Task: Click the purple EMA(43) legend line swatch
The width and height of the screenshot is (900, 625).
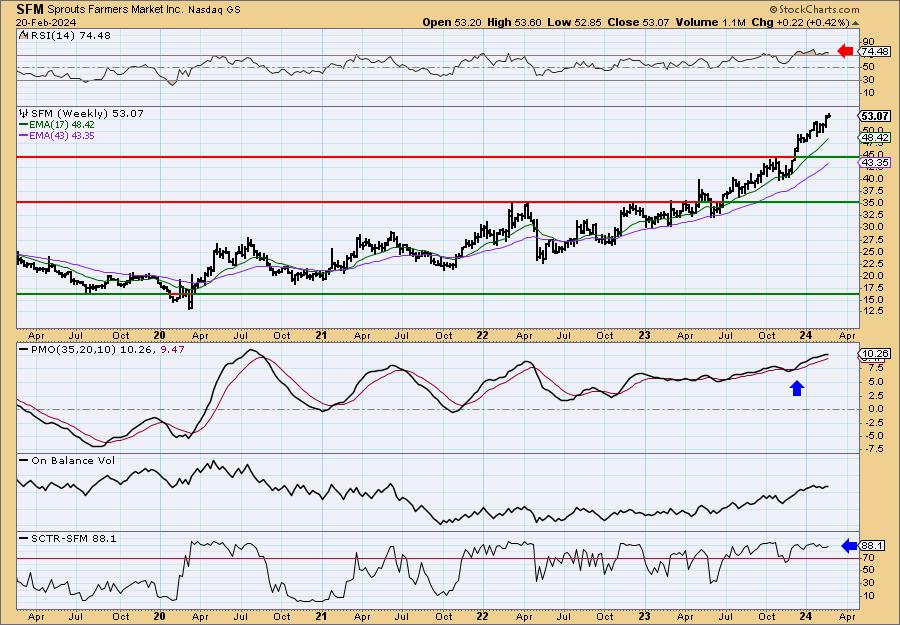Action: coord(24,136)
